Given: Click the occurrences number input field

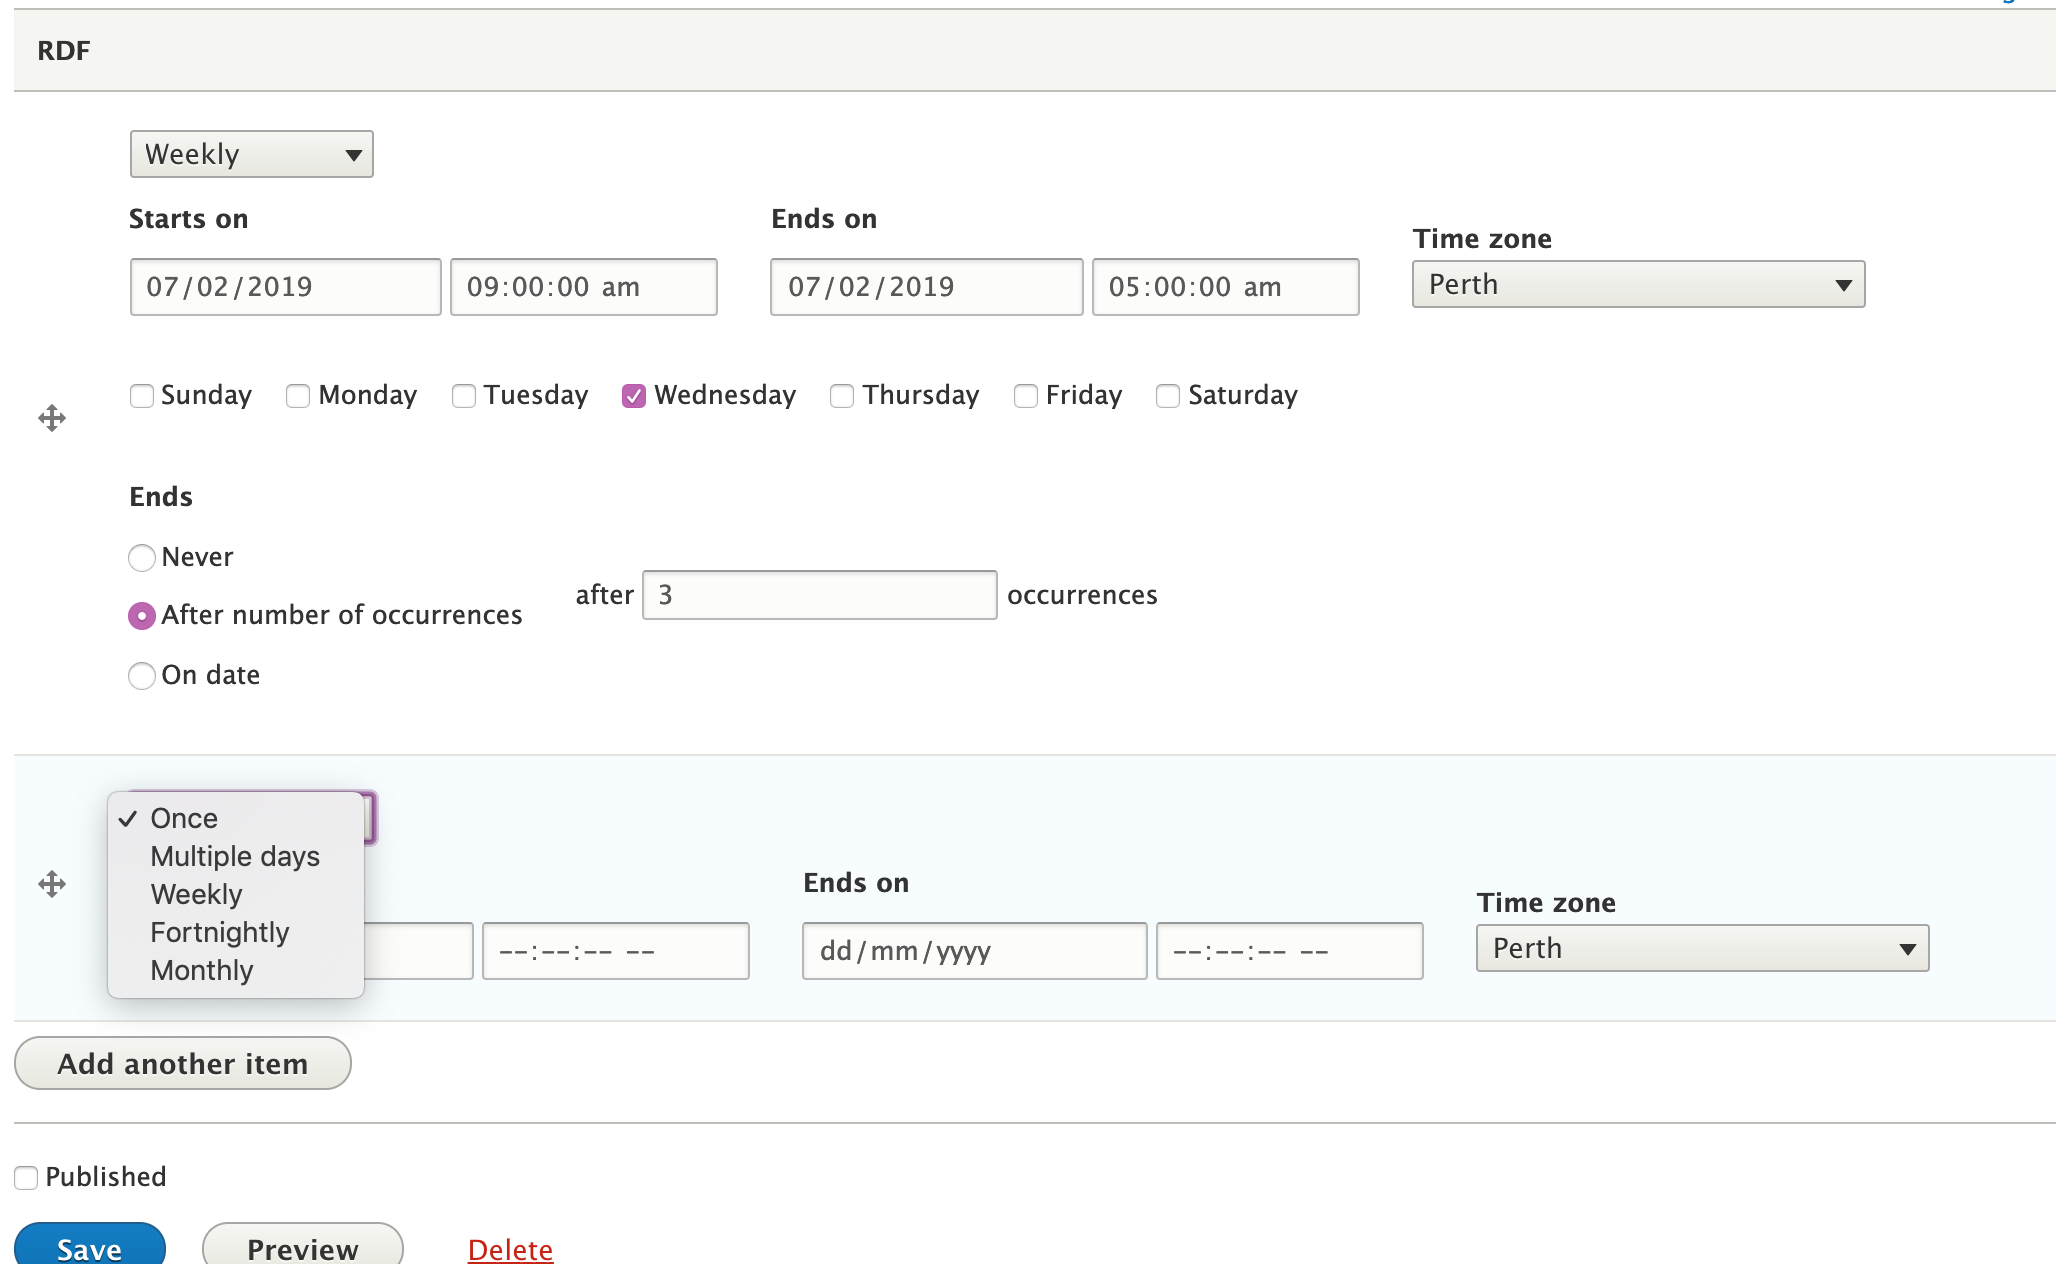Looking at the screenshot, I should click(x=818, y=594).
